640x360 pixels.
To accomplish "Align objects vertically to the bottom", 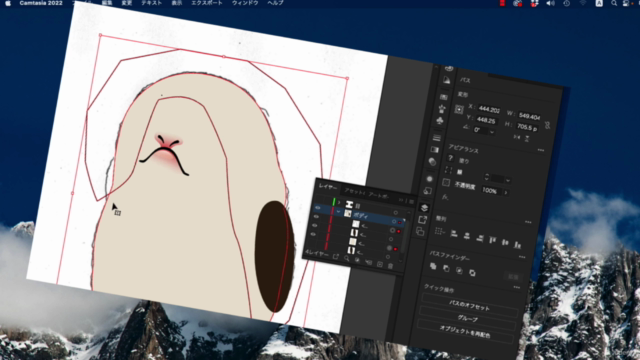I will (x=518, y=245).
